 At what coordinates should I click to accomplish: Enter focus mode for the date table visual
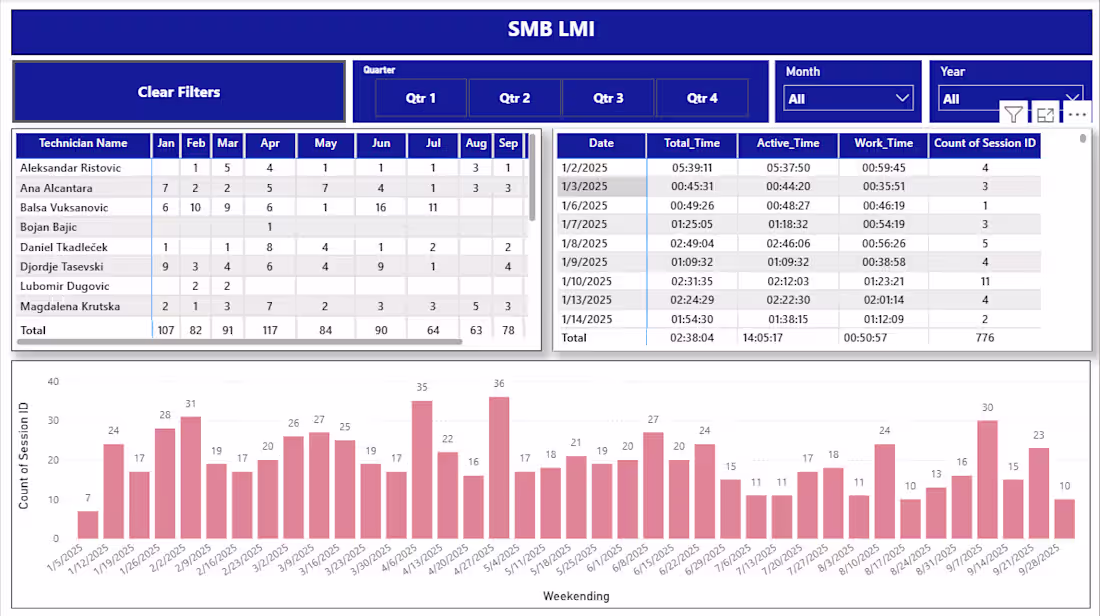click(1045, 114)
